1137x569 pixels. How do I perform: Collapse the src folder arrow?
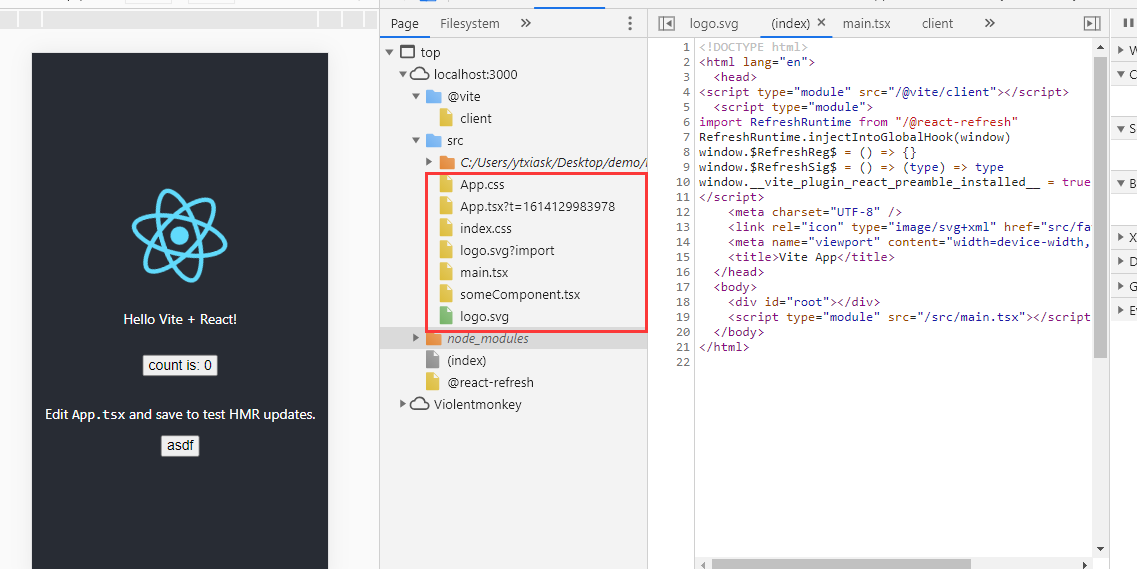point(415,141)
